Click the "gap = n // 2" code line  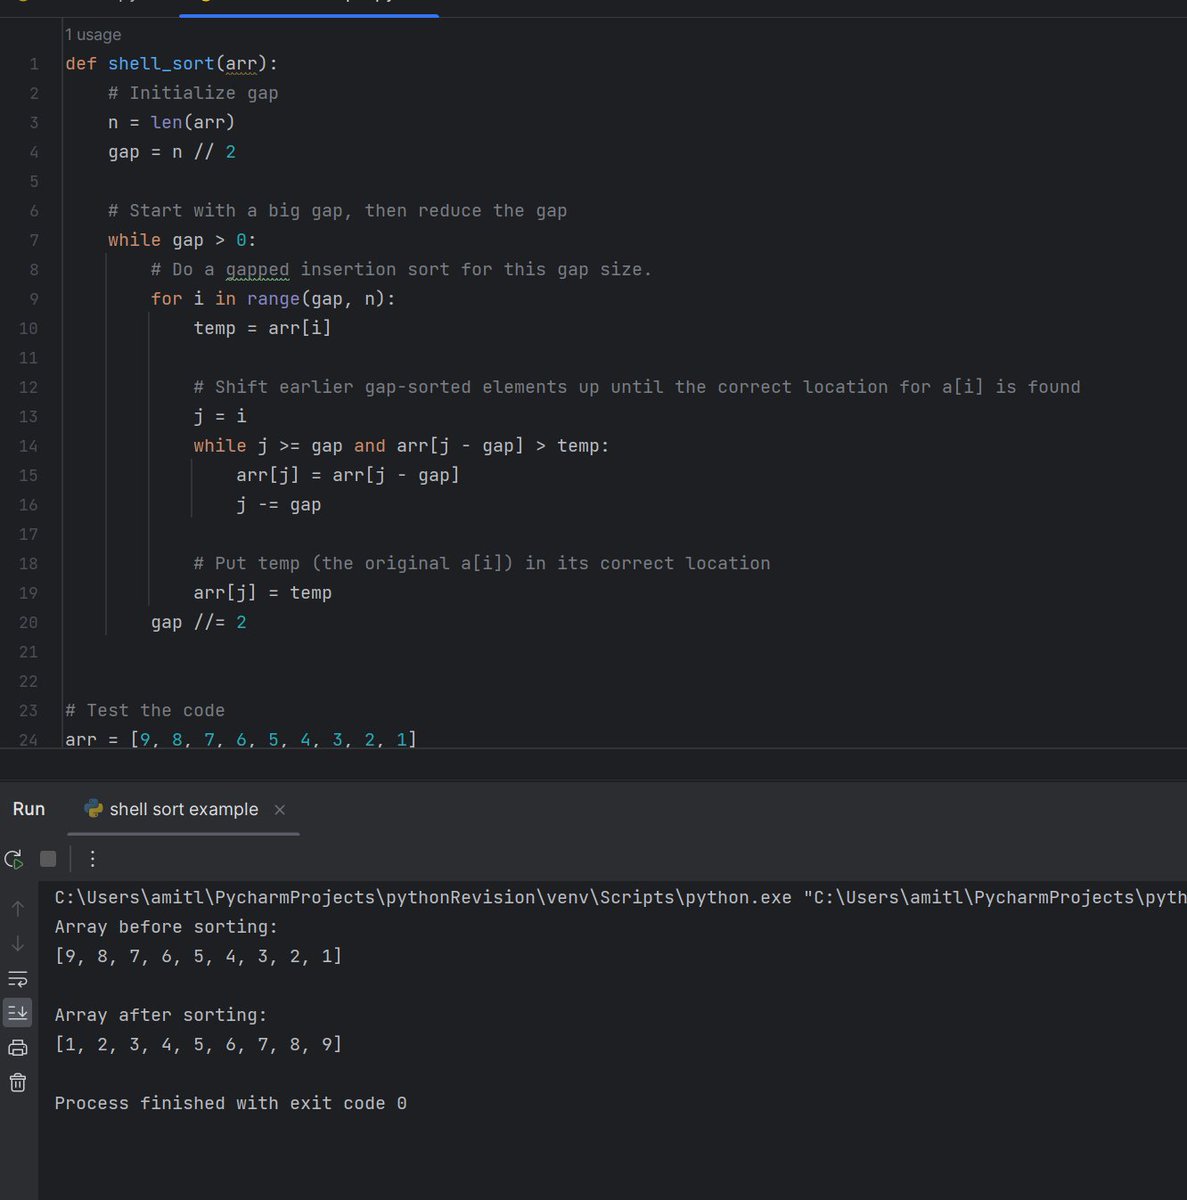[x=172, y=152]
